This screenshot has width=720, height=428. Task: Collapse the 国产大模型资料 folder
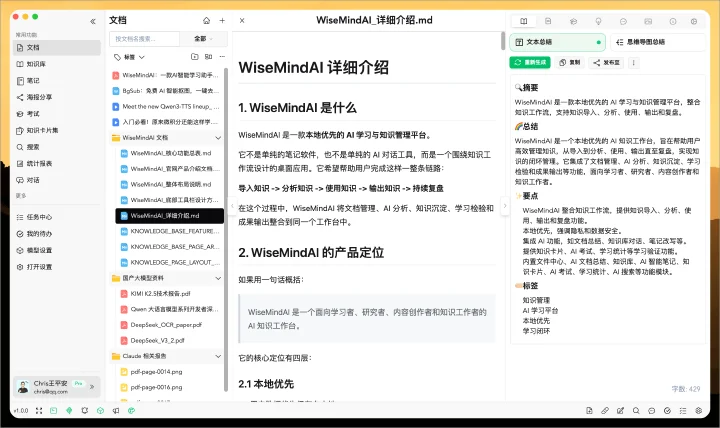click(x=218, y=278)
